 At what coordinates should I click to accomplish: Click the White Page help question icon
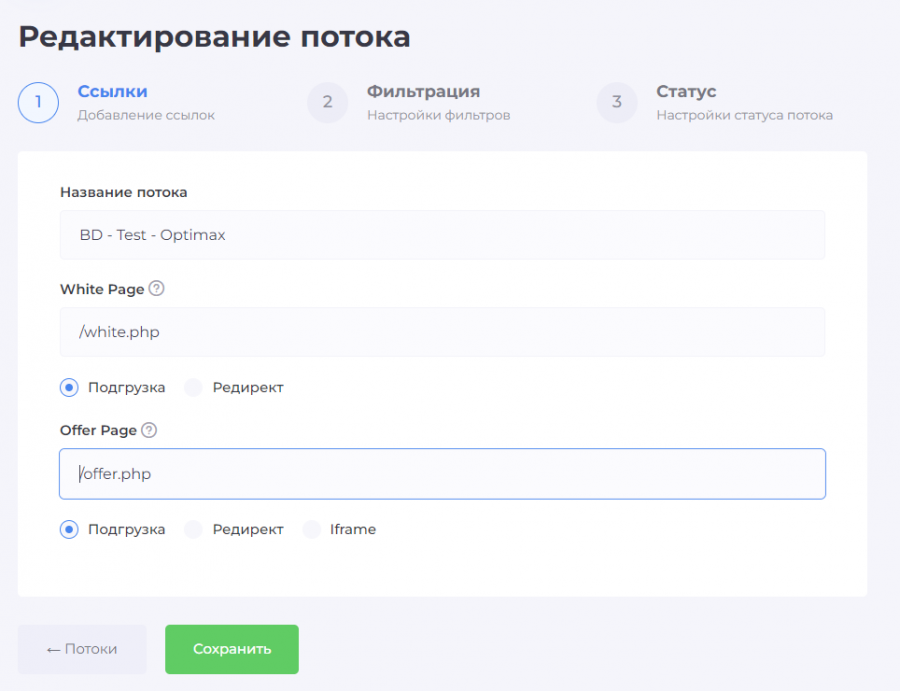tap(156, 288)
